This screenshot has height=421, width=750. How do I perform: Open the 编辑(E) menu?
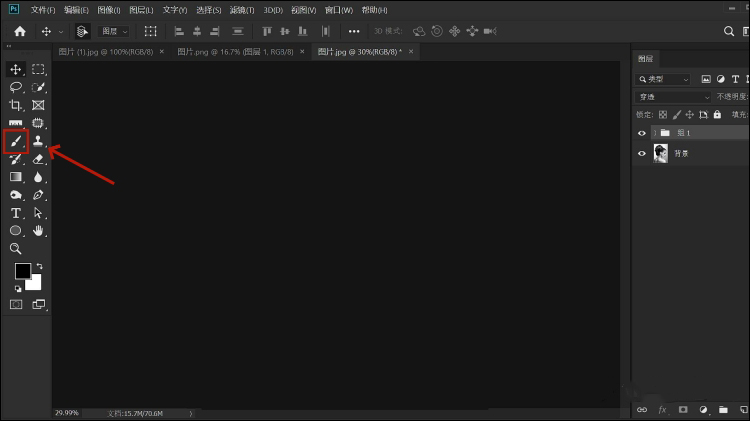[x=77, y=10]
